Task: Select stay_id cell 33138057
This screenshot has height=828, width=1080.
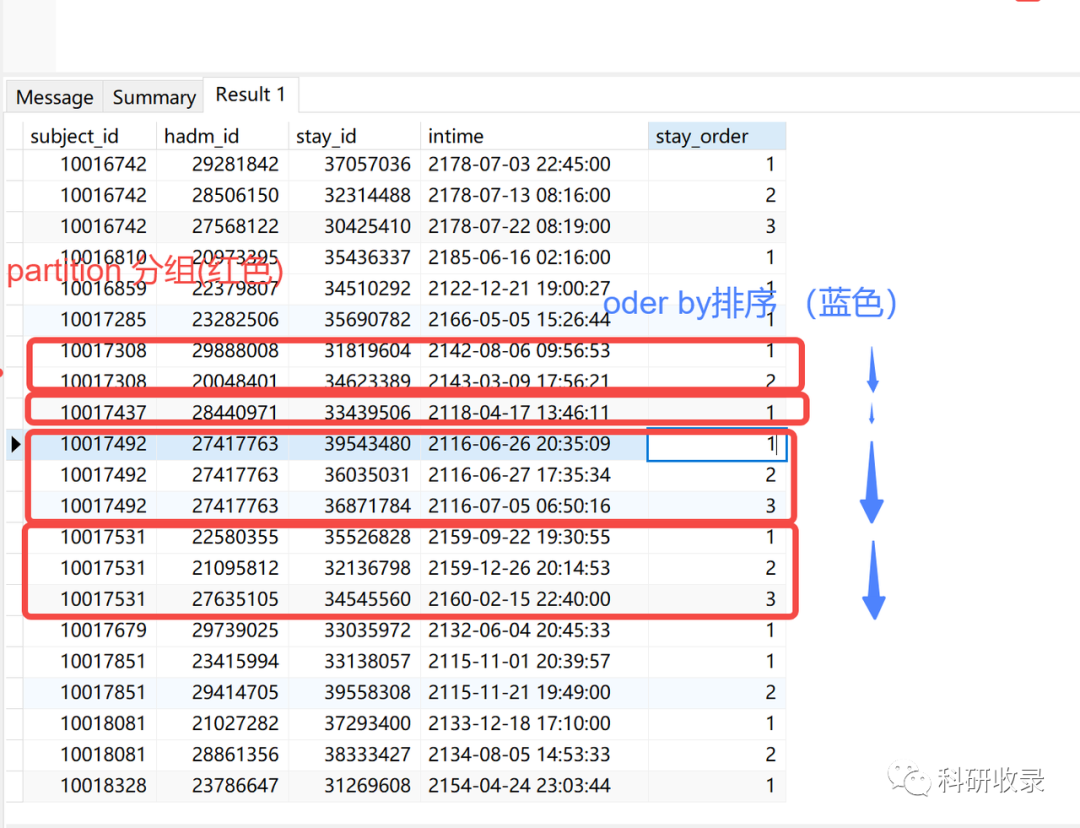Action: click(x=354, y=661)
